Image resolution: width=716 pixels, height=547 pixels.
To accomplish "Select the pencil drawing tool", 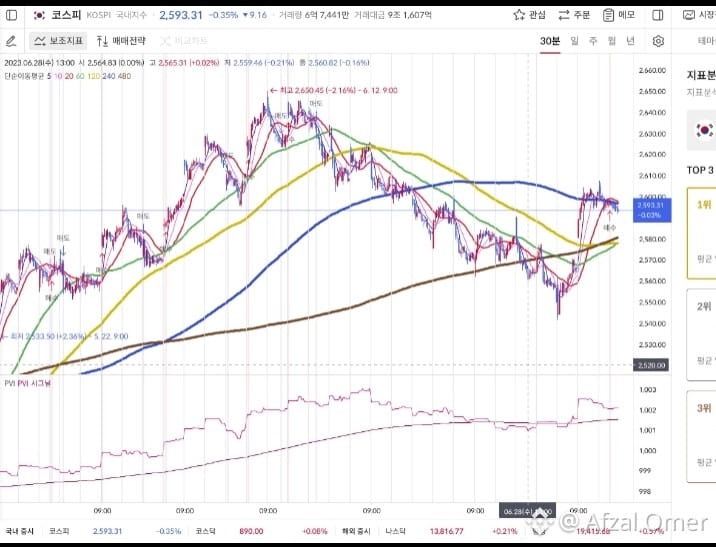I will pyautogui.click(x=11, y=41).
